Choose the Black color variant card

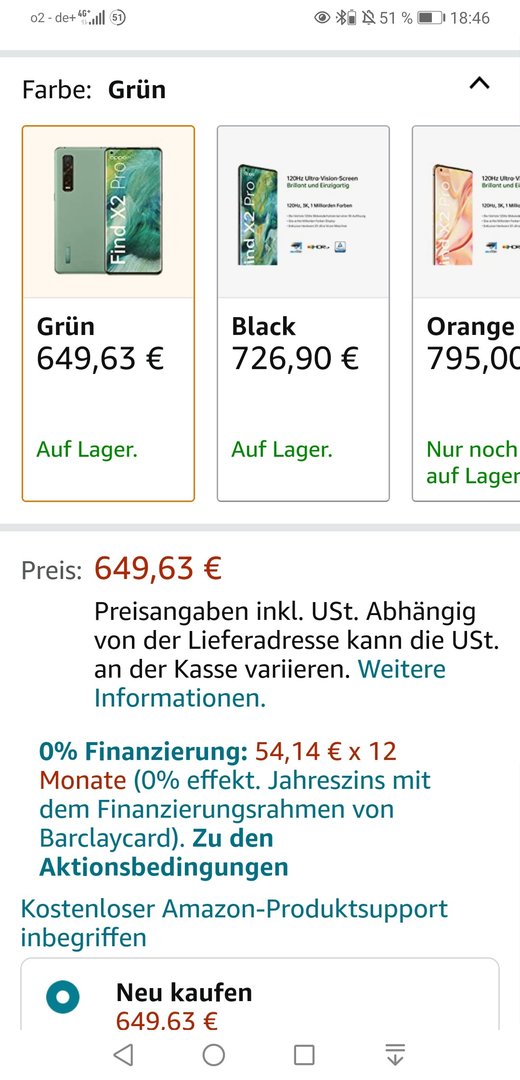pyautogui.click(x=303, y=313)
